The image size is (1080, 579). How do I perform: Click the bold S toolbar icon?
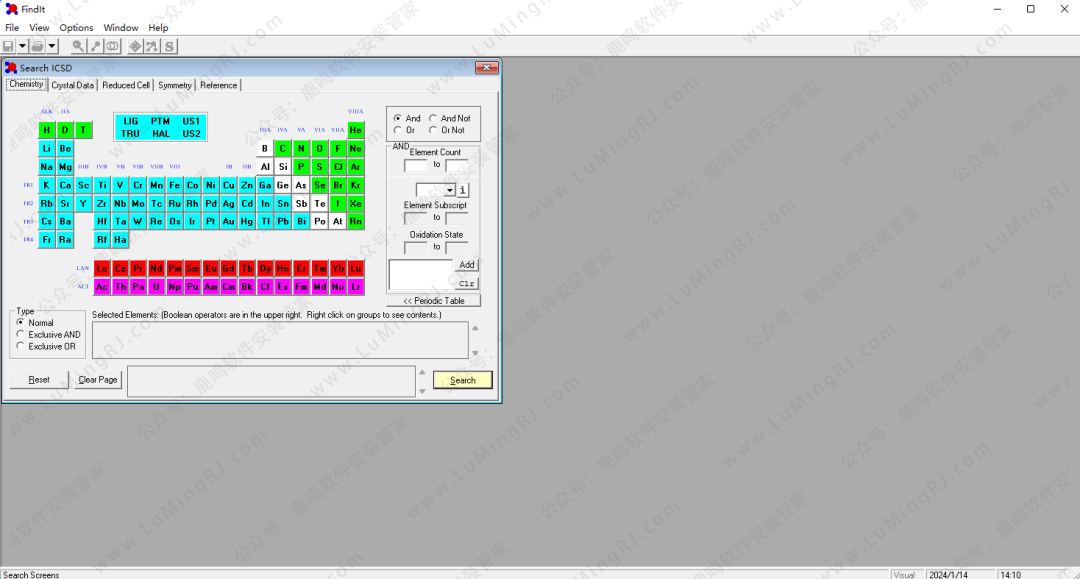tap(169, 46)
